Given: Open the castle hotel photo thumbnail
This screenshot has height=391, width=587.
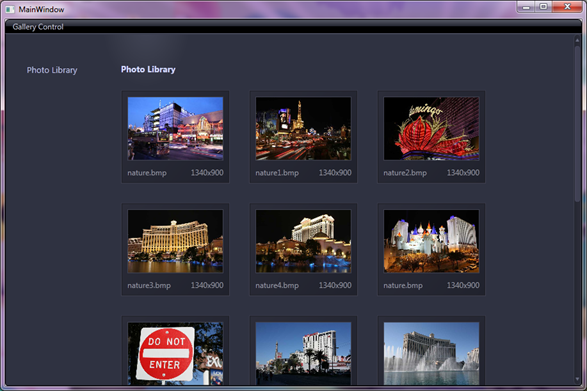Looking at the screenshot, I should tap(431, 241).
